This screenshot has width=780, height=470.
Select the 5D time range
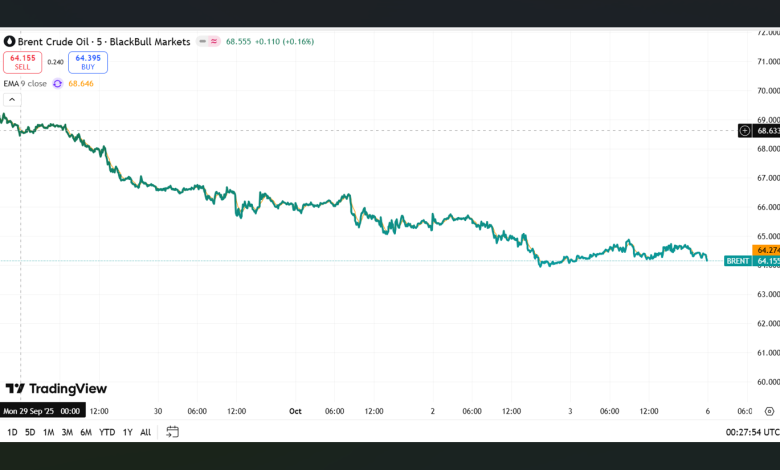pos(30,432)
